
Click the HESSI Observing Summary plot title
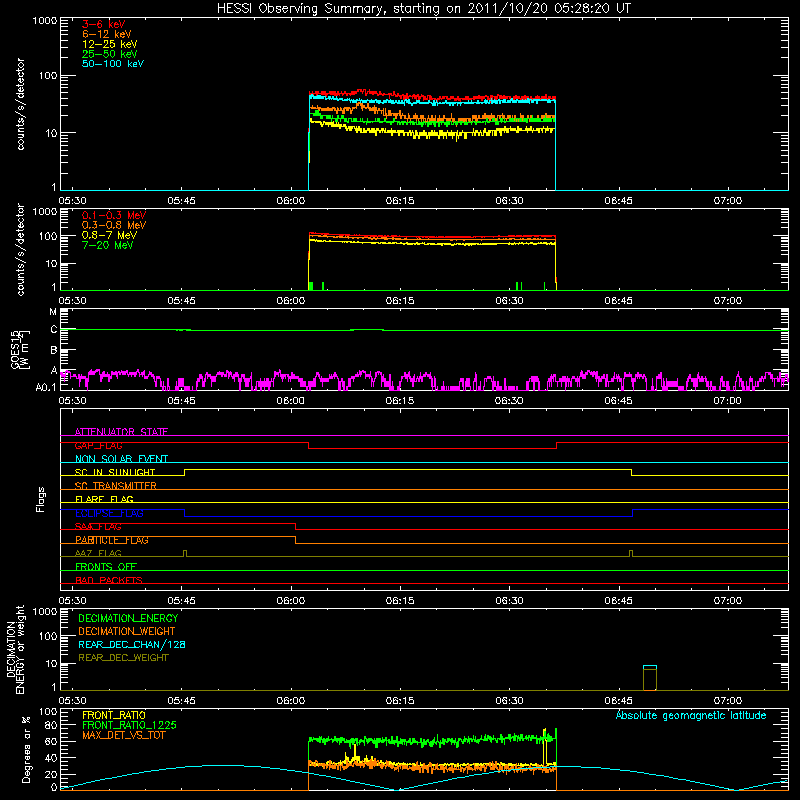pos(423,9)
